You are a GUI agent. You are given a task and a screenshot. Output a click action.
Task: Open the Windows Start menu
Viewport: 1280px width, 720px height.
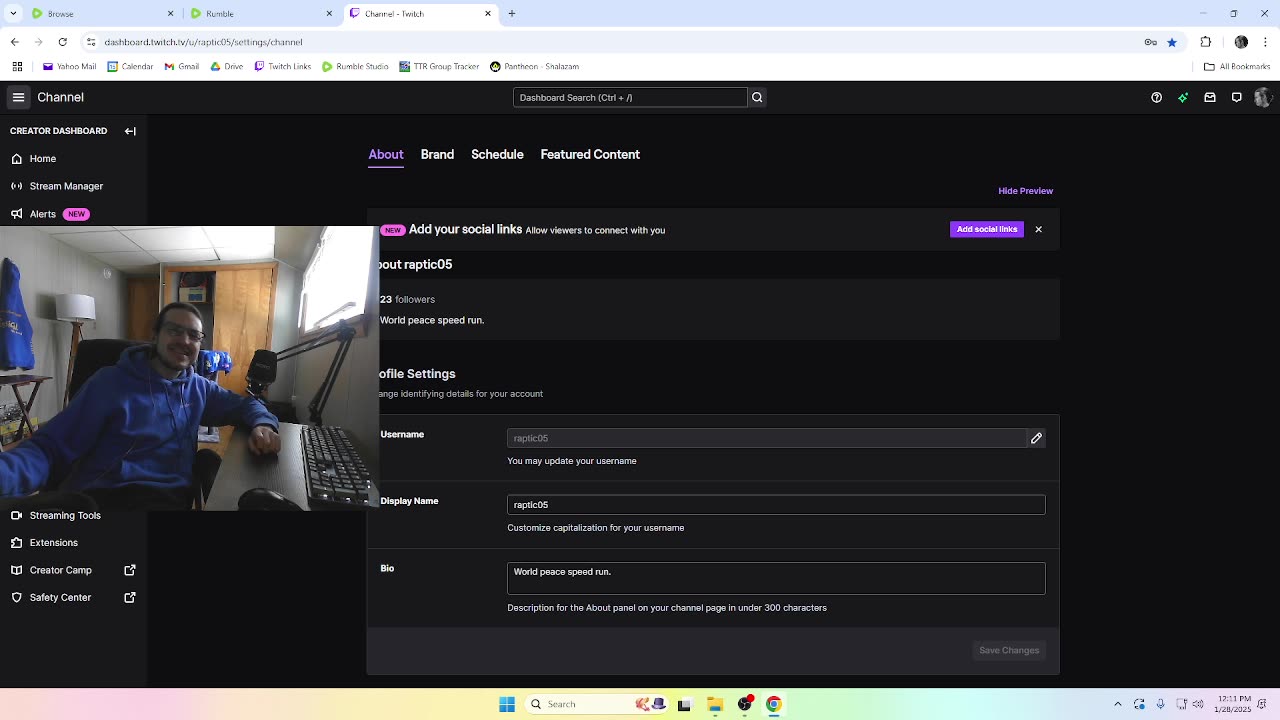pos(507,704)
